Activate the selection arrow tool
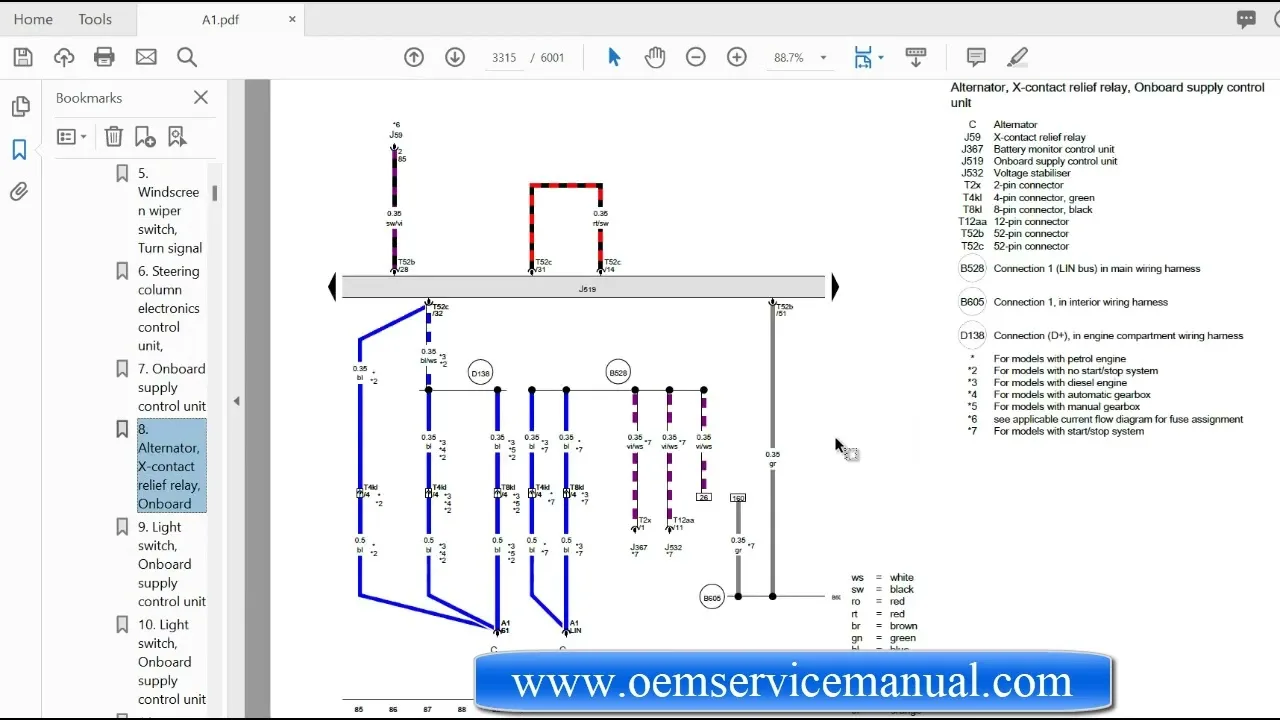1280x720 pixels. tap(614, 57)
